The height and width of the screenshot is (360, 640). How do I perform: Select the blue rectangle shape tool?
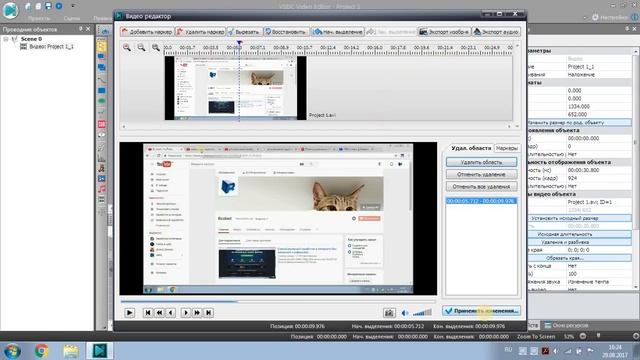coord(102,91)
